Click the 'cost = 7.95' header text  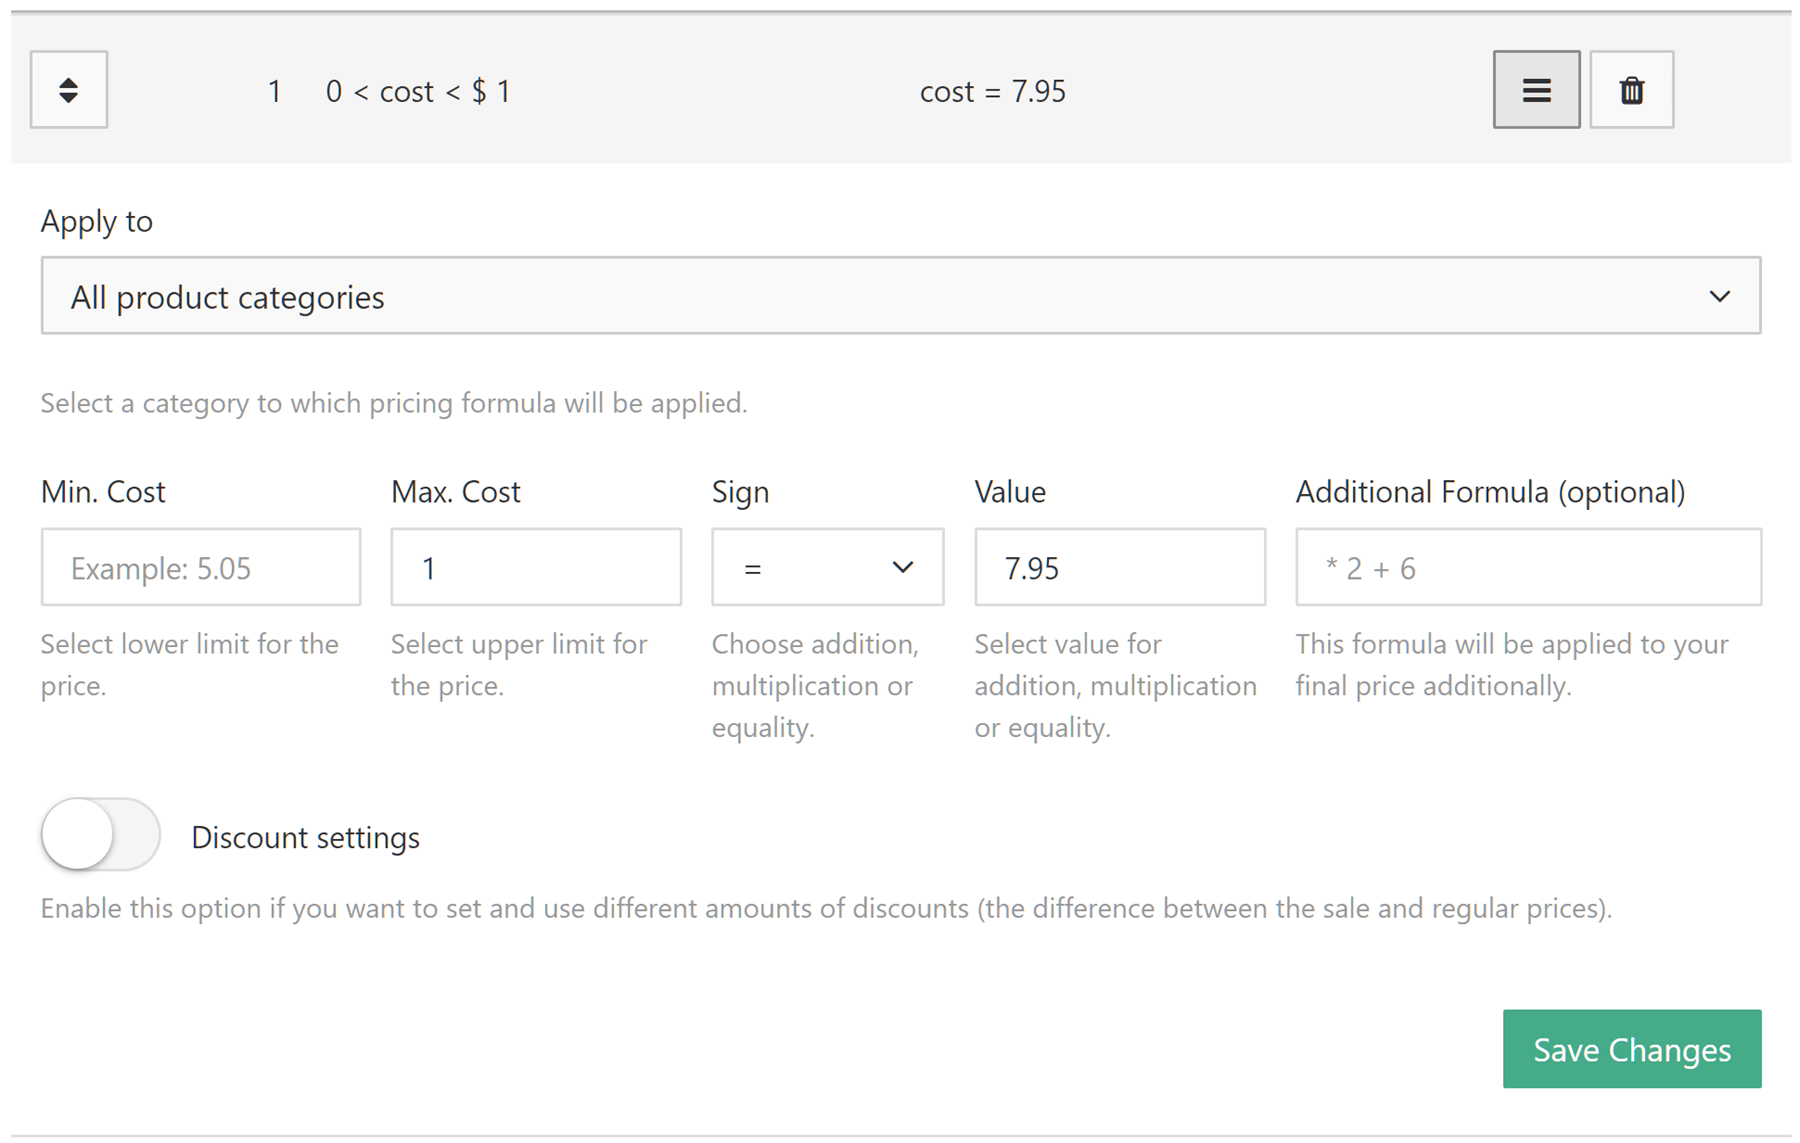point(992,92)
